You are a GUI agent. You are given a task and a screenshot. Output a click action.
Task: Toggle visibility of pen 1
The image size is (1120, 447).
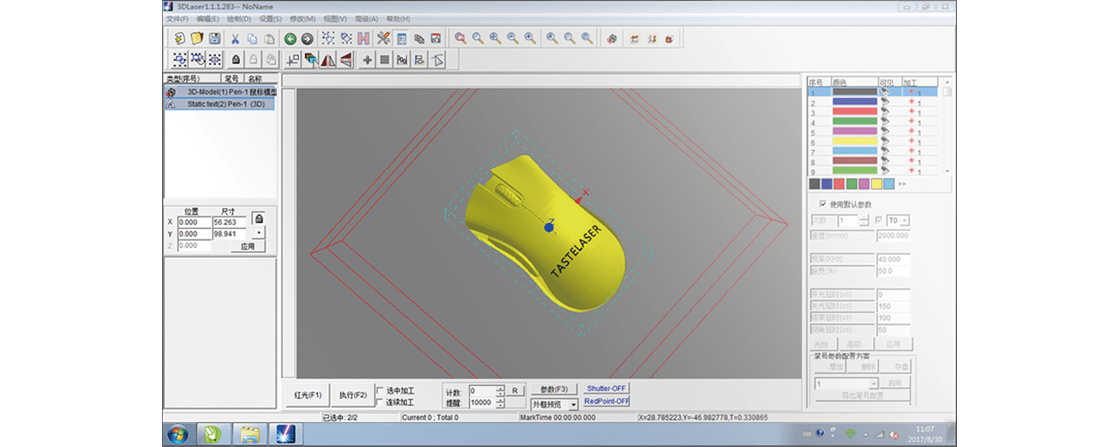pos(886,92)
